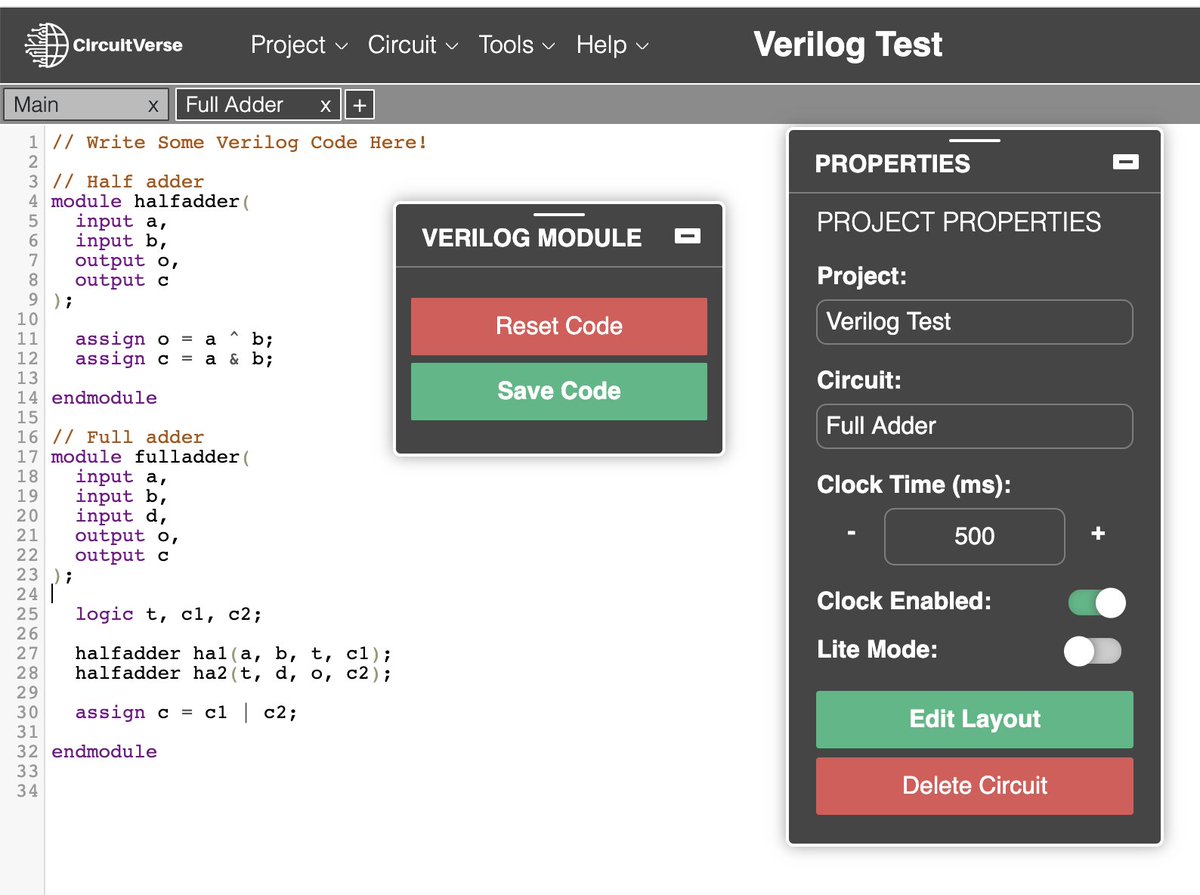
Task: Open the Tools menu
Action: click(516, 45)
